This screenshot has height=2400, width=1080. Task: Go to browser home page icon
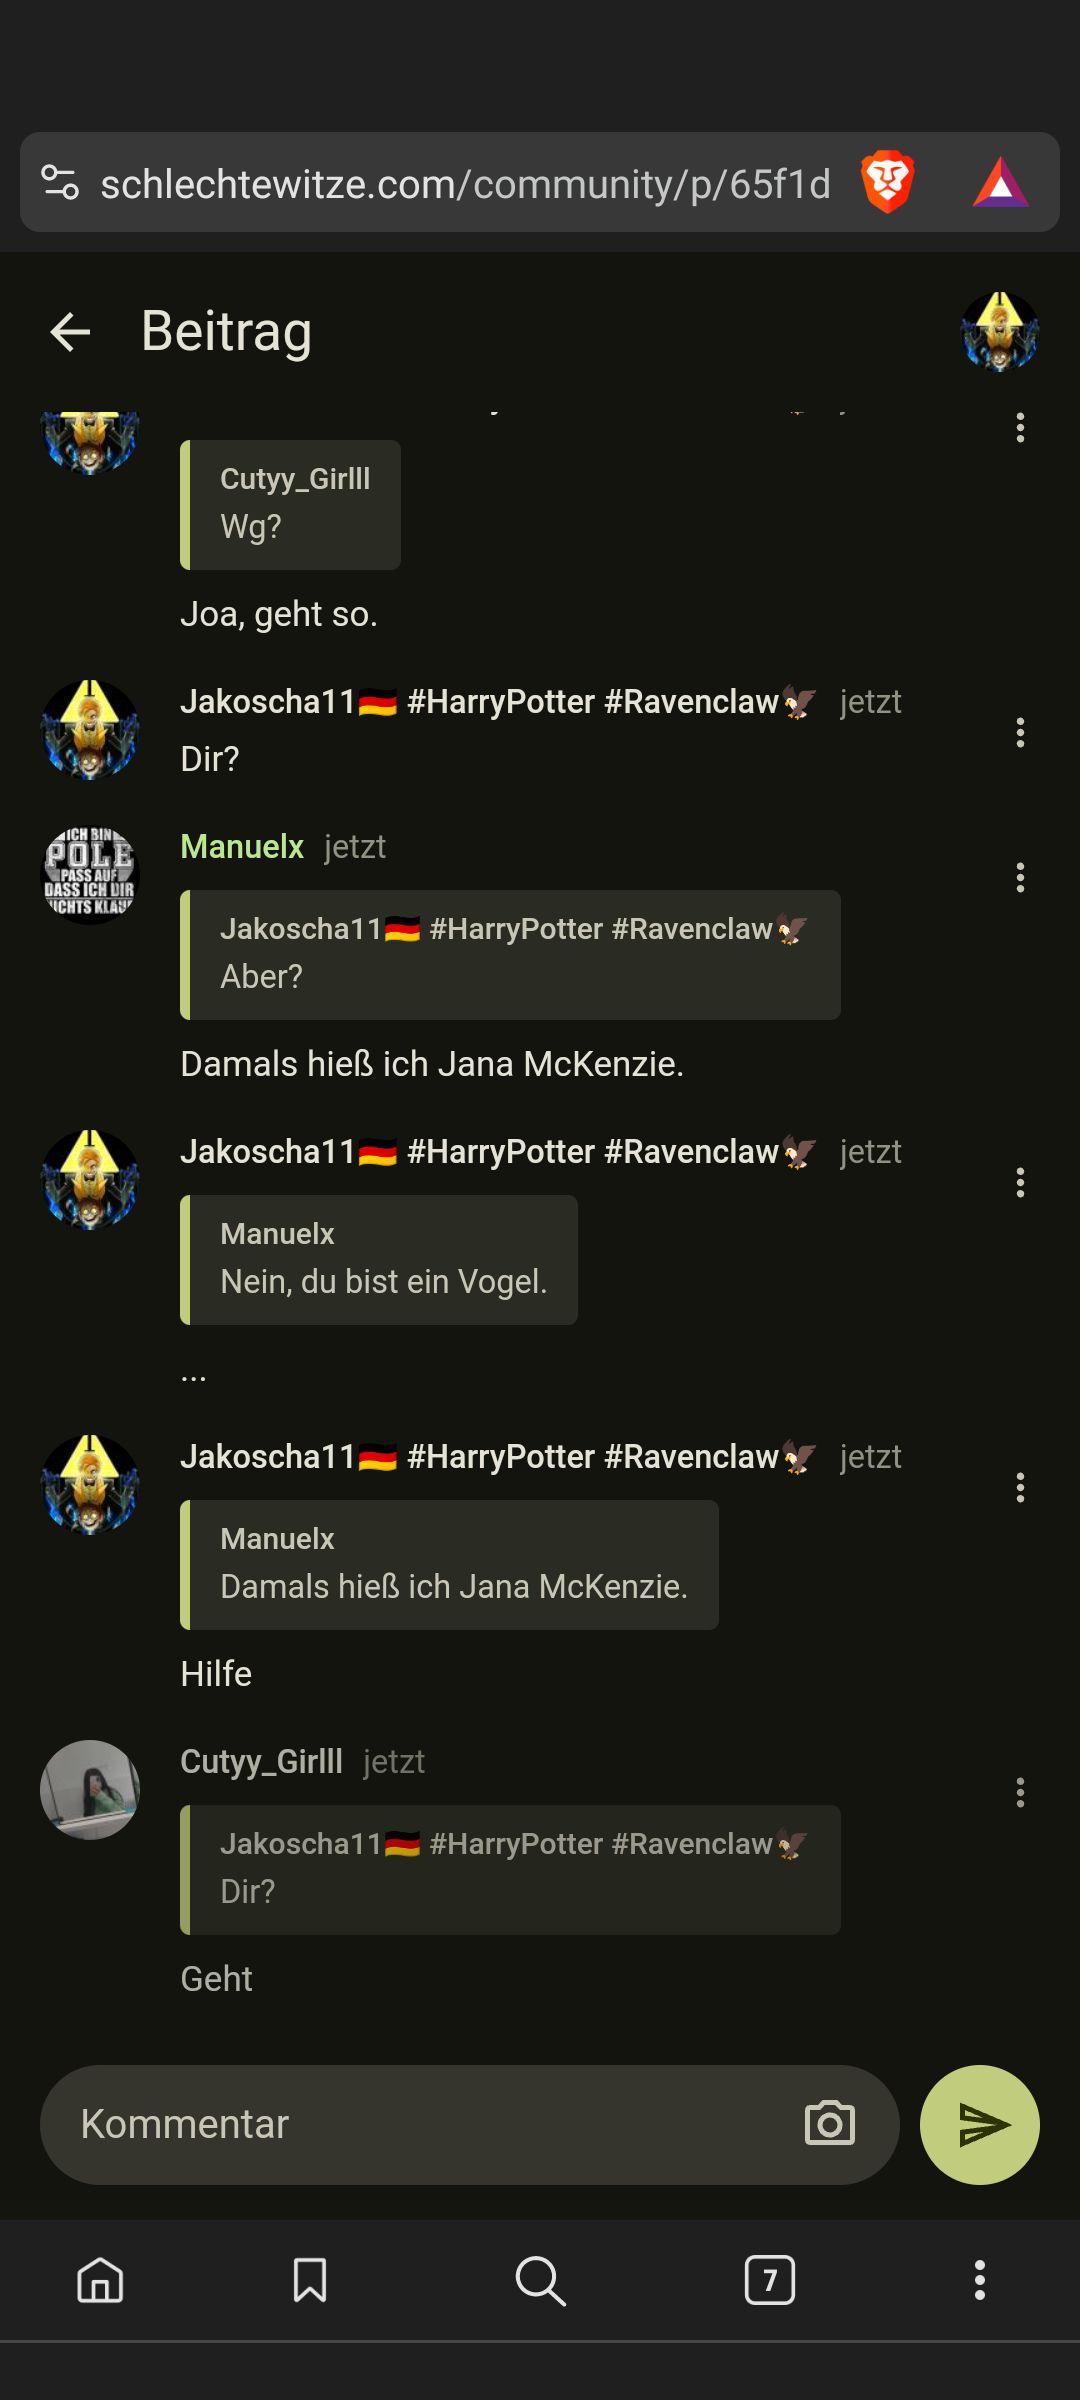(100, 2281)
